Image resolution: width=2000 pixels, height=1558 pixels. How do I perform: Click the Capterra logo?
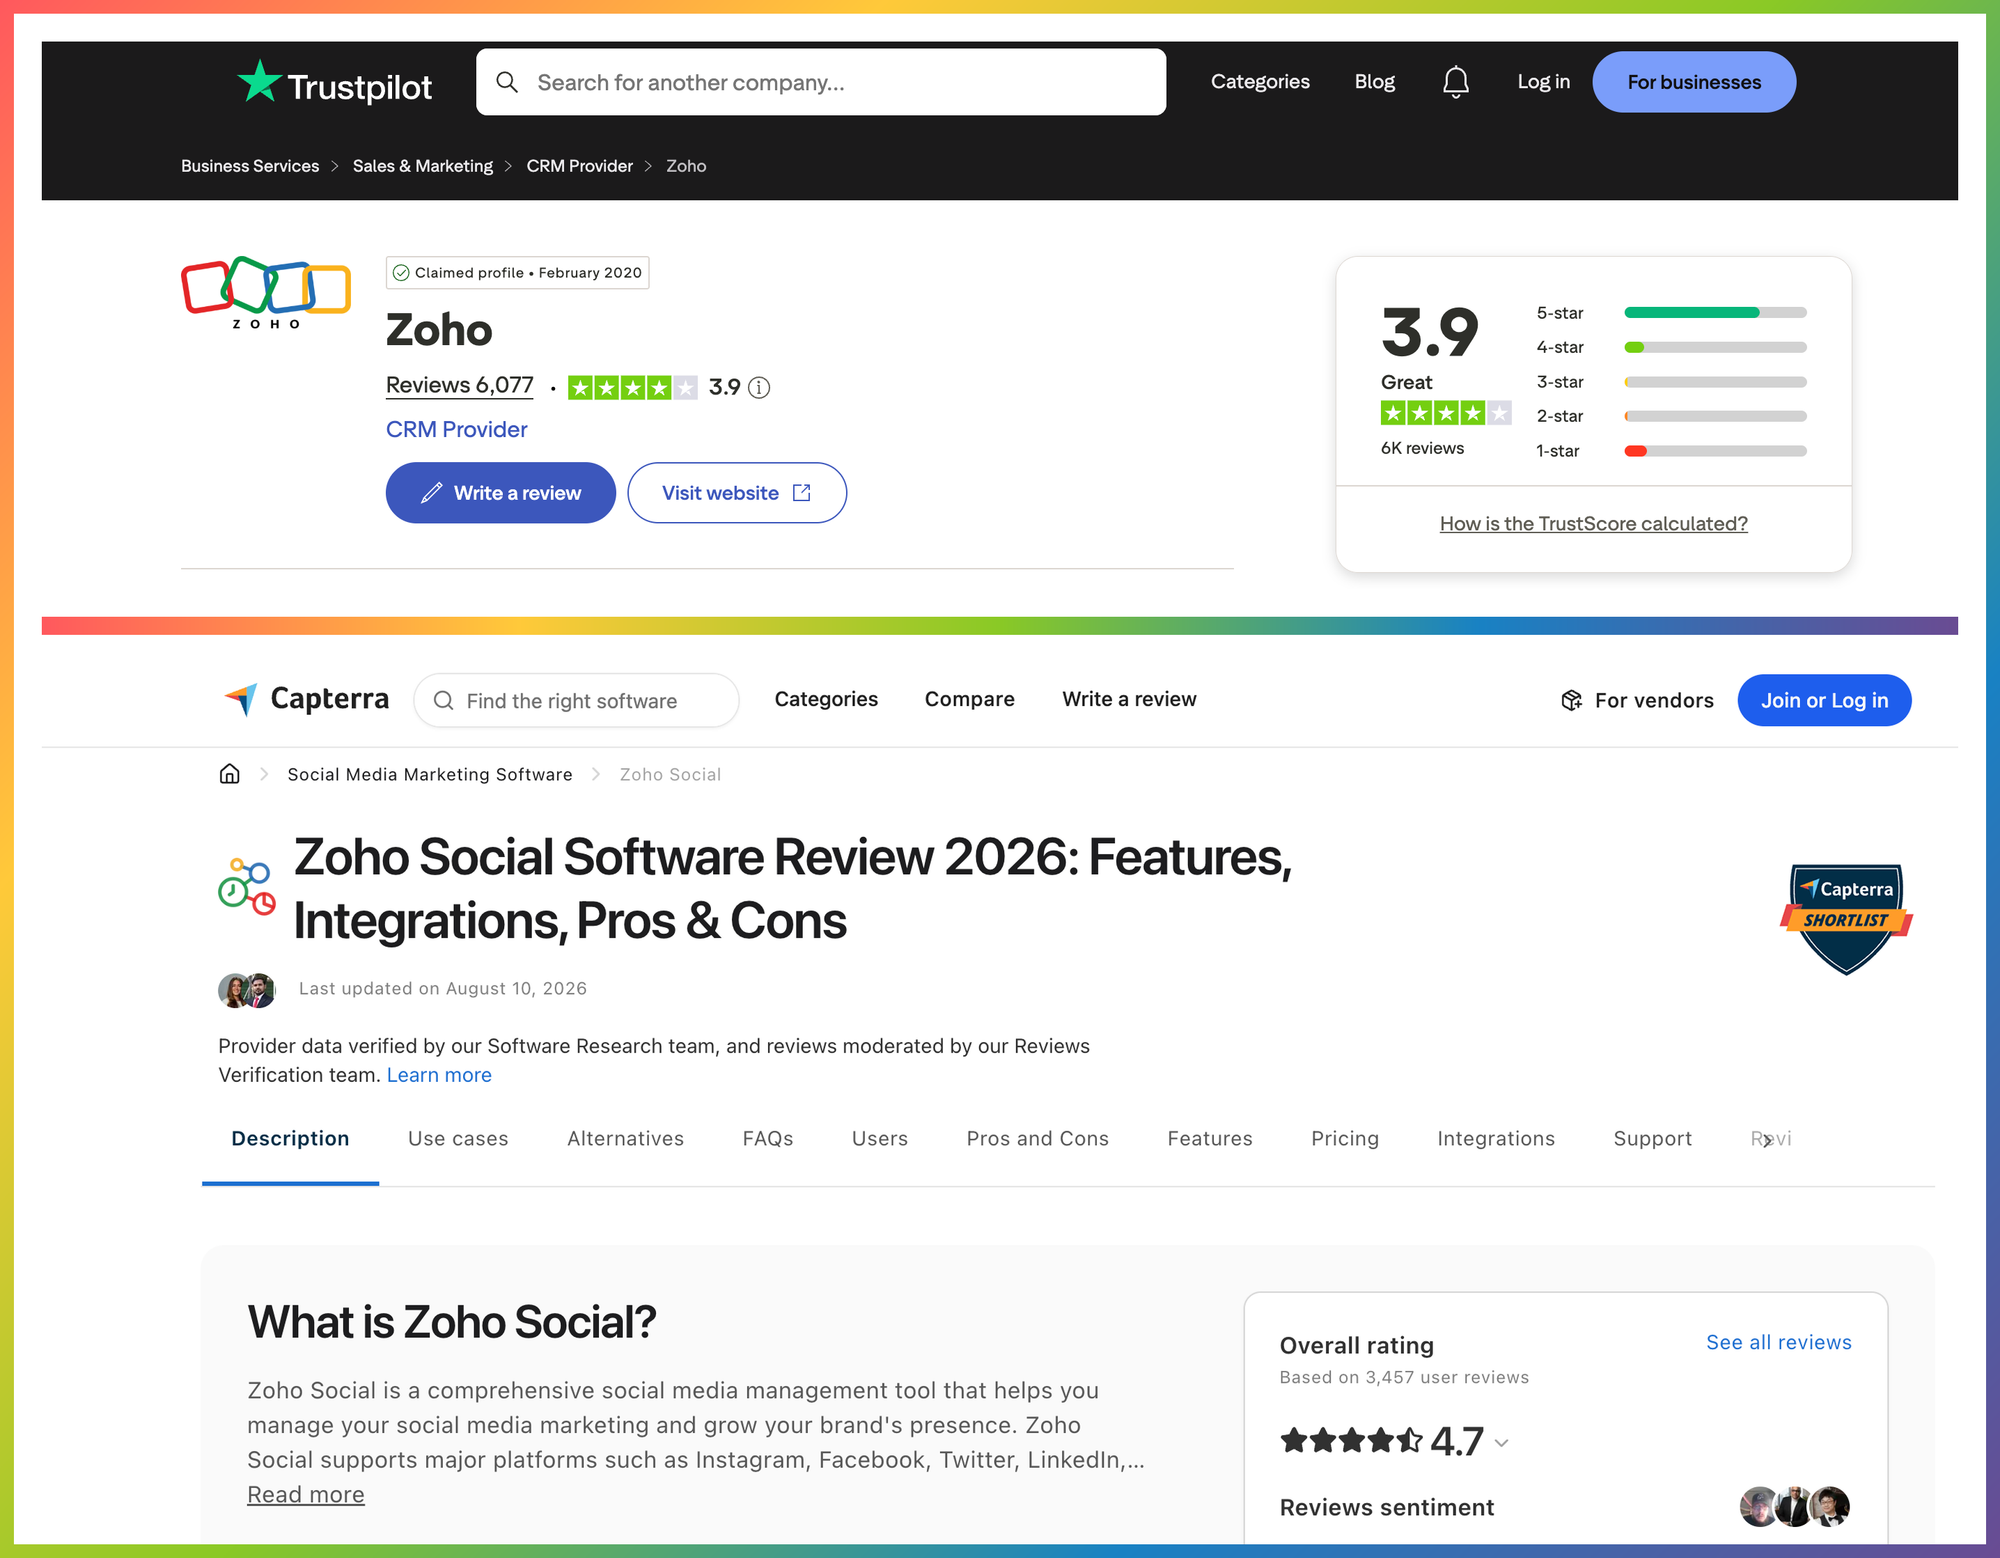click(x=306, y=699)
